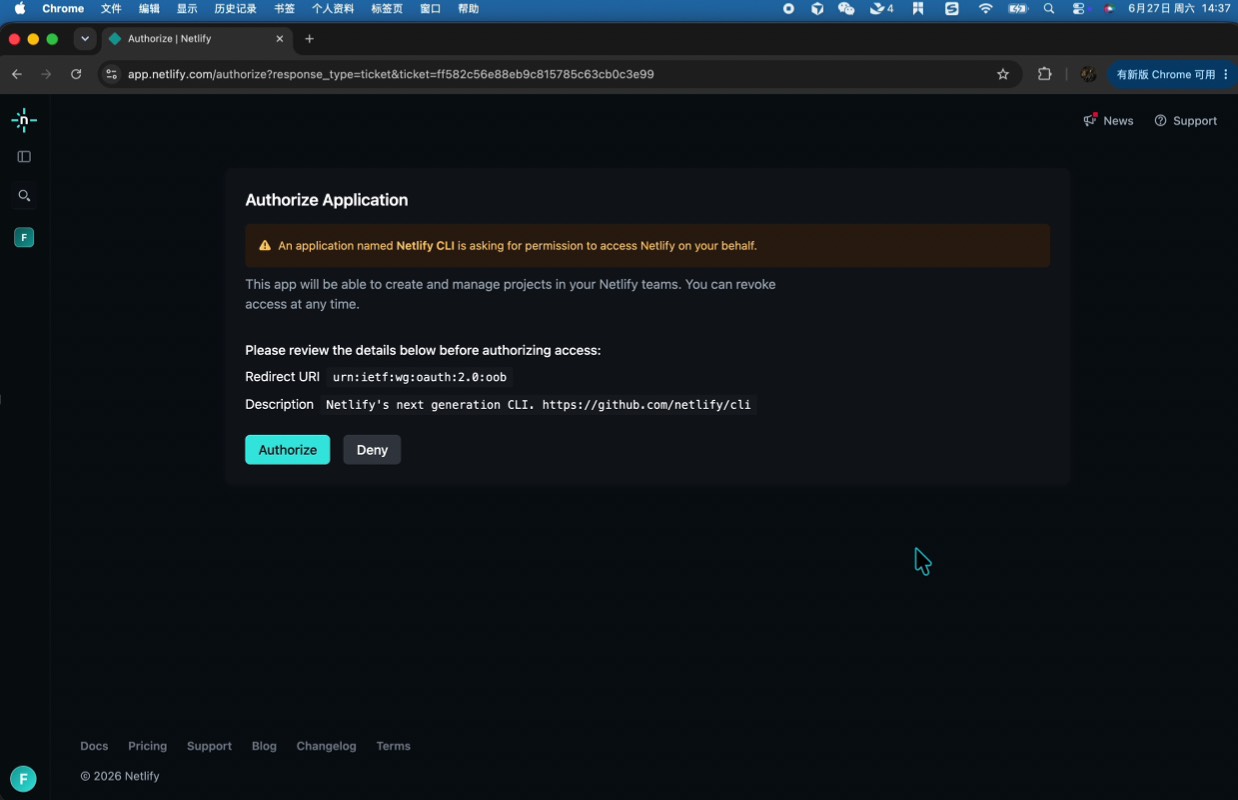Click the Deny button

pyautogui.click(x=372, y=450)
